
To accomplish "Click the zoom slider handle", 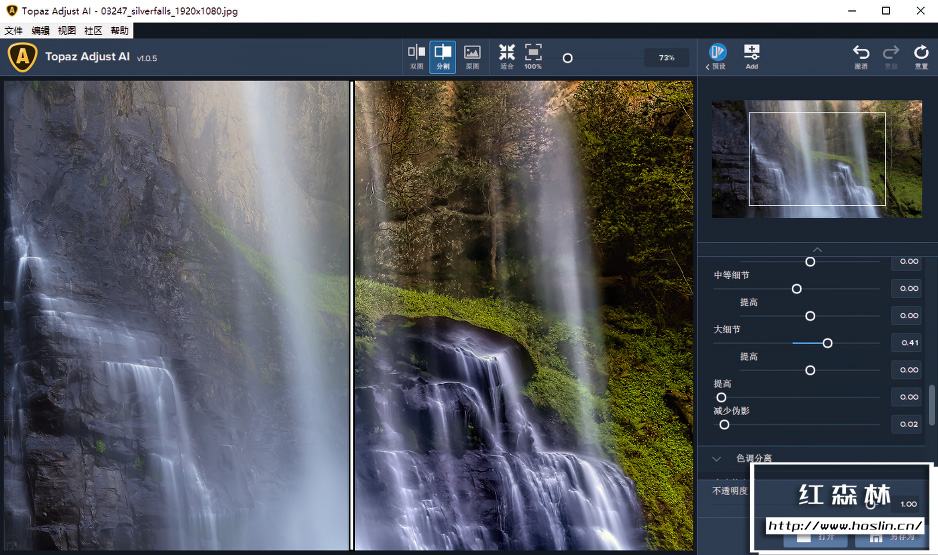I will (568, 58).
